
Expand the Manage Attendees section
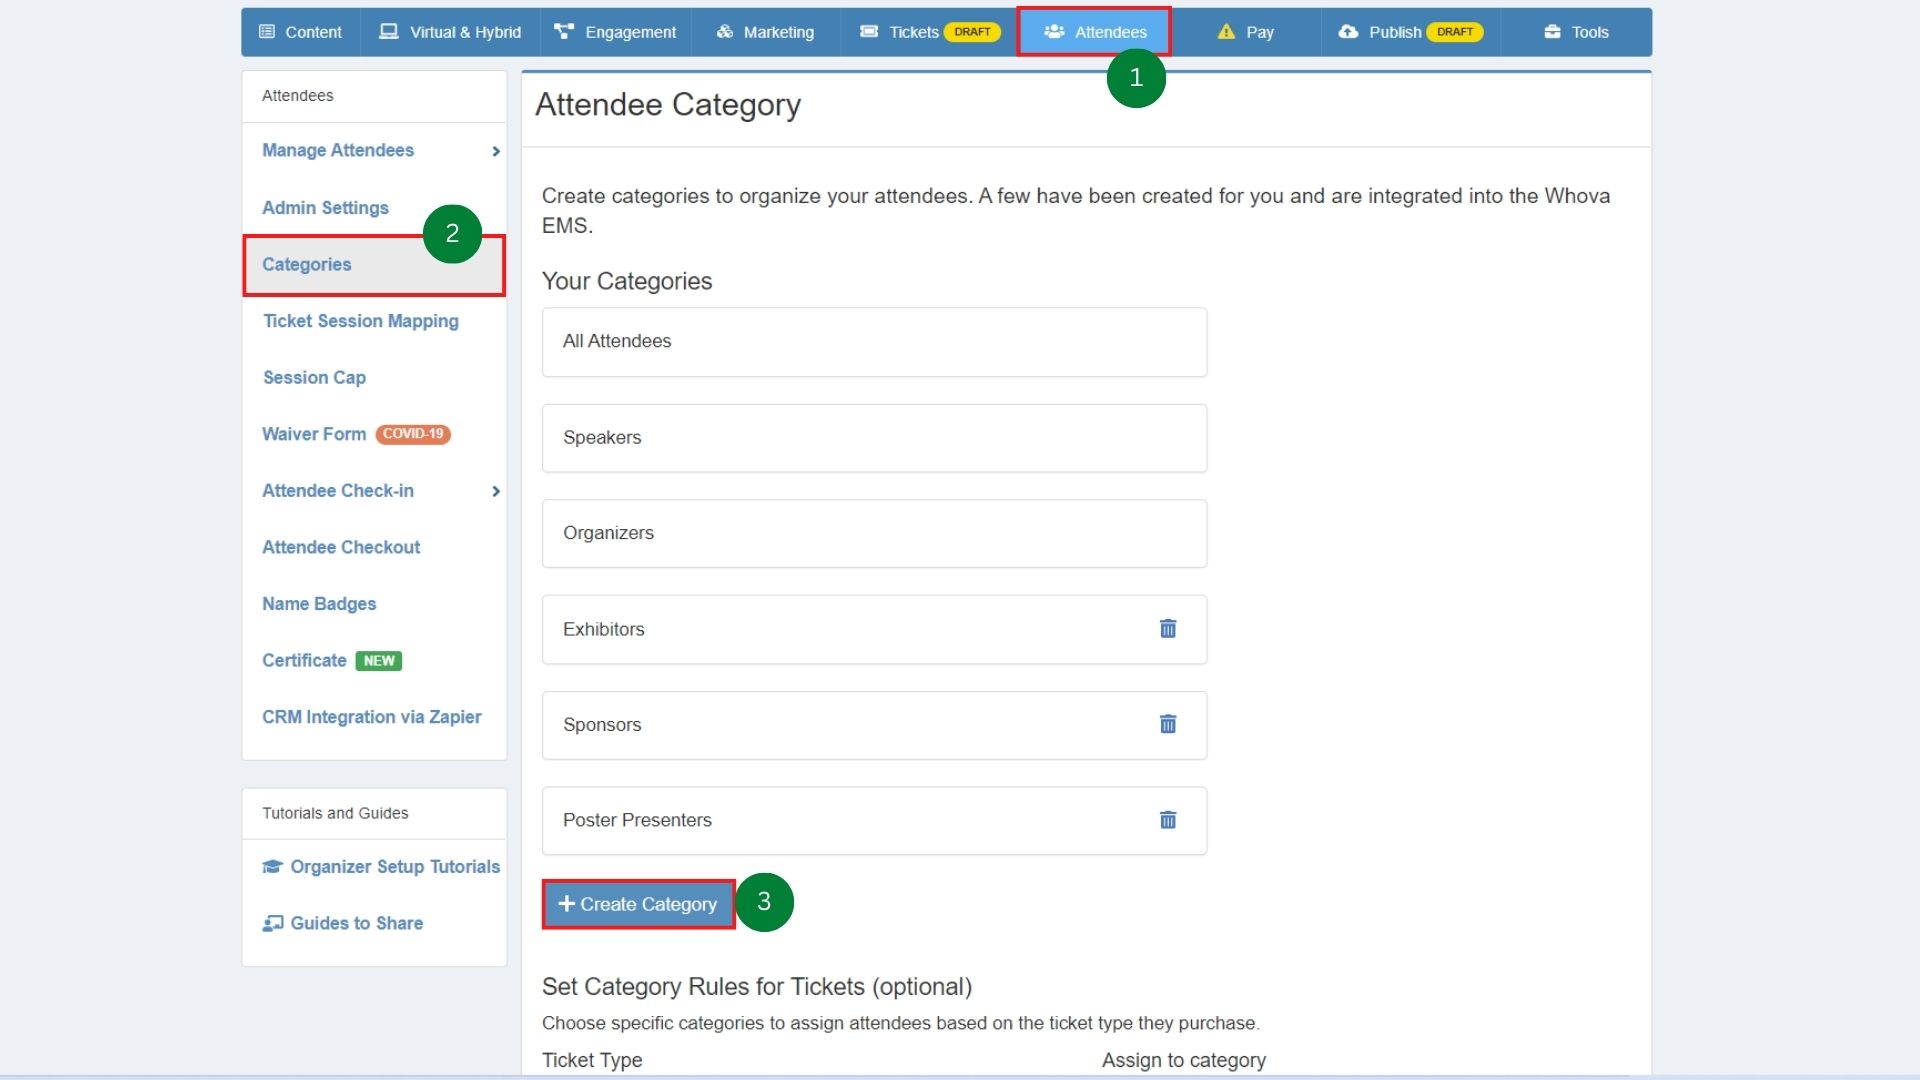click(x=338, y=150)
